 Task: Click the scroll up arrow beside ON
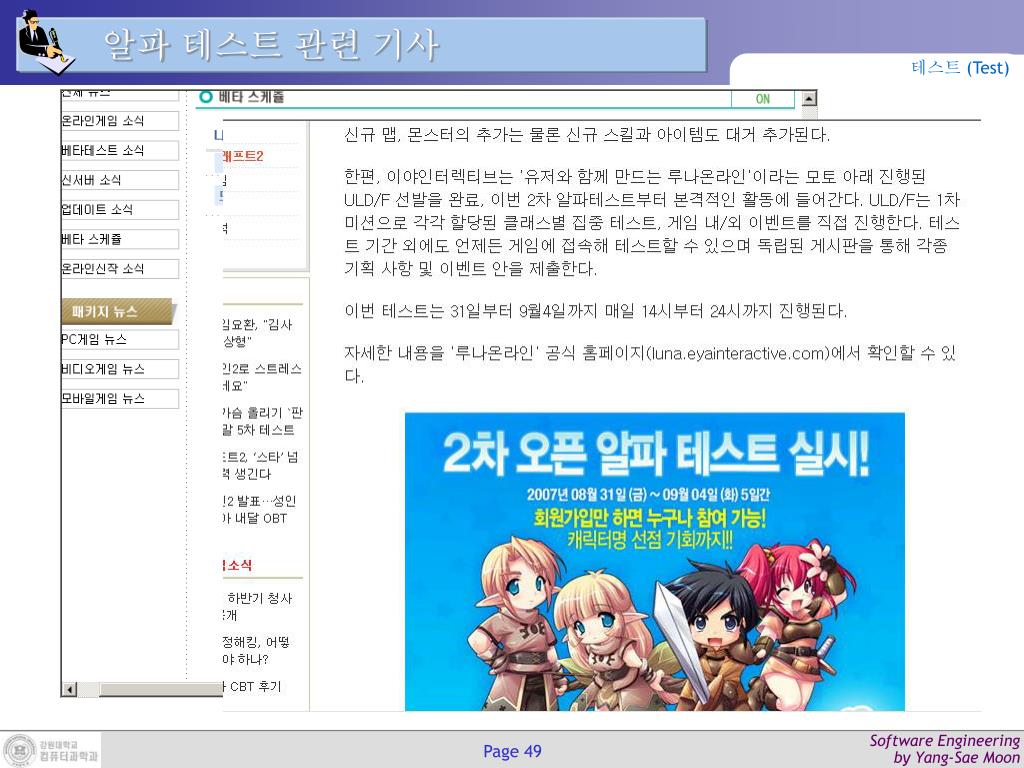tap(808, 99)
